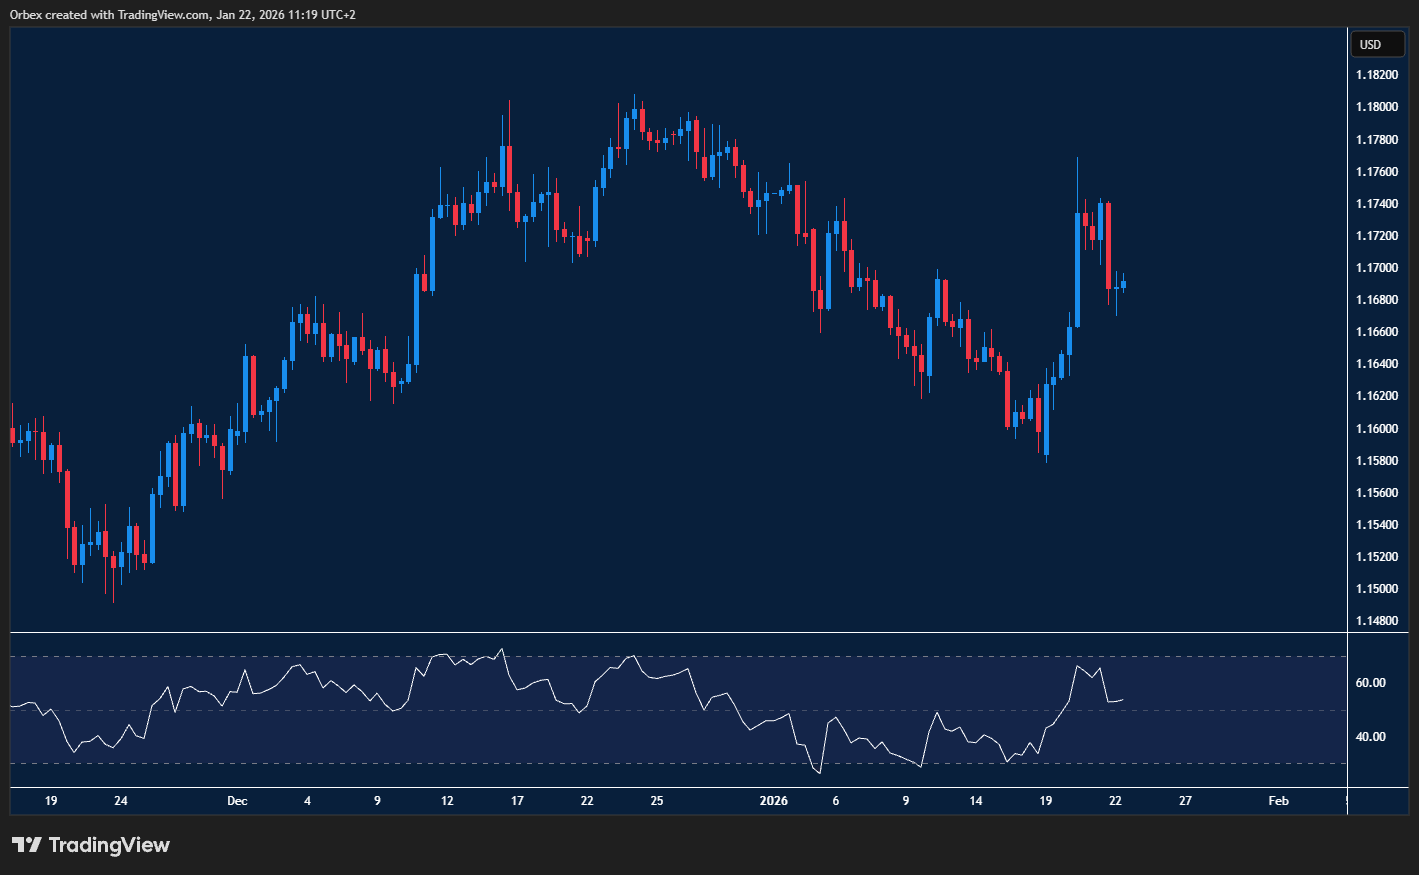This screenshot has height=875, width=1419.
Task: Click the 40.00 RSI level label
Action: (1372, 736)
